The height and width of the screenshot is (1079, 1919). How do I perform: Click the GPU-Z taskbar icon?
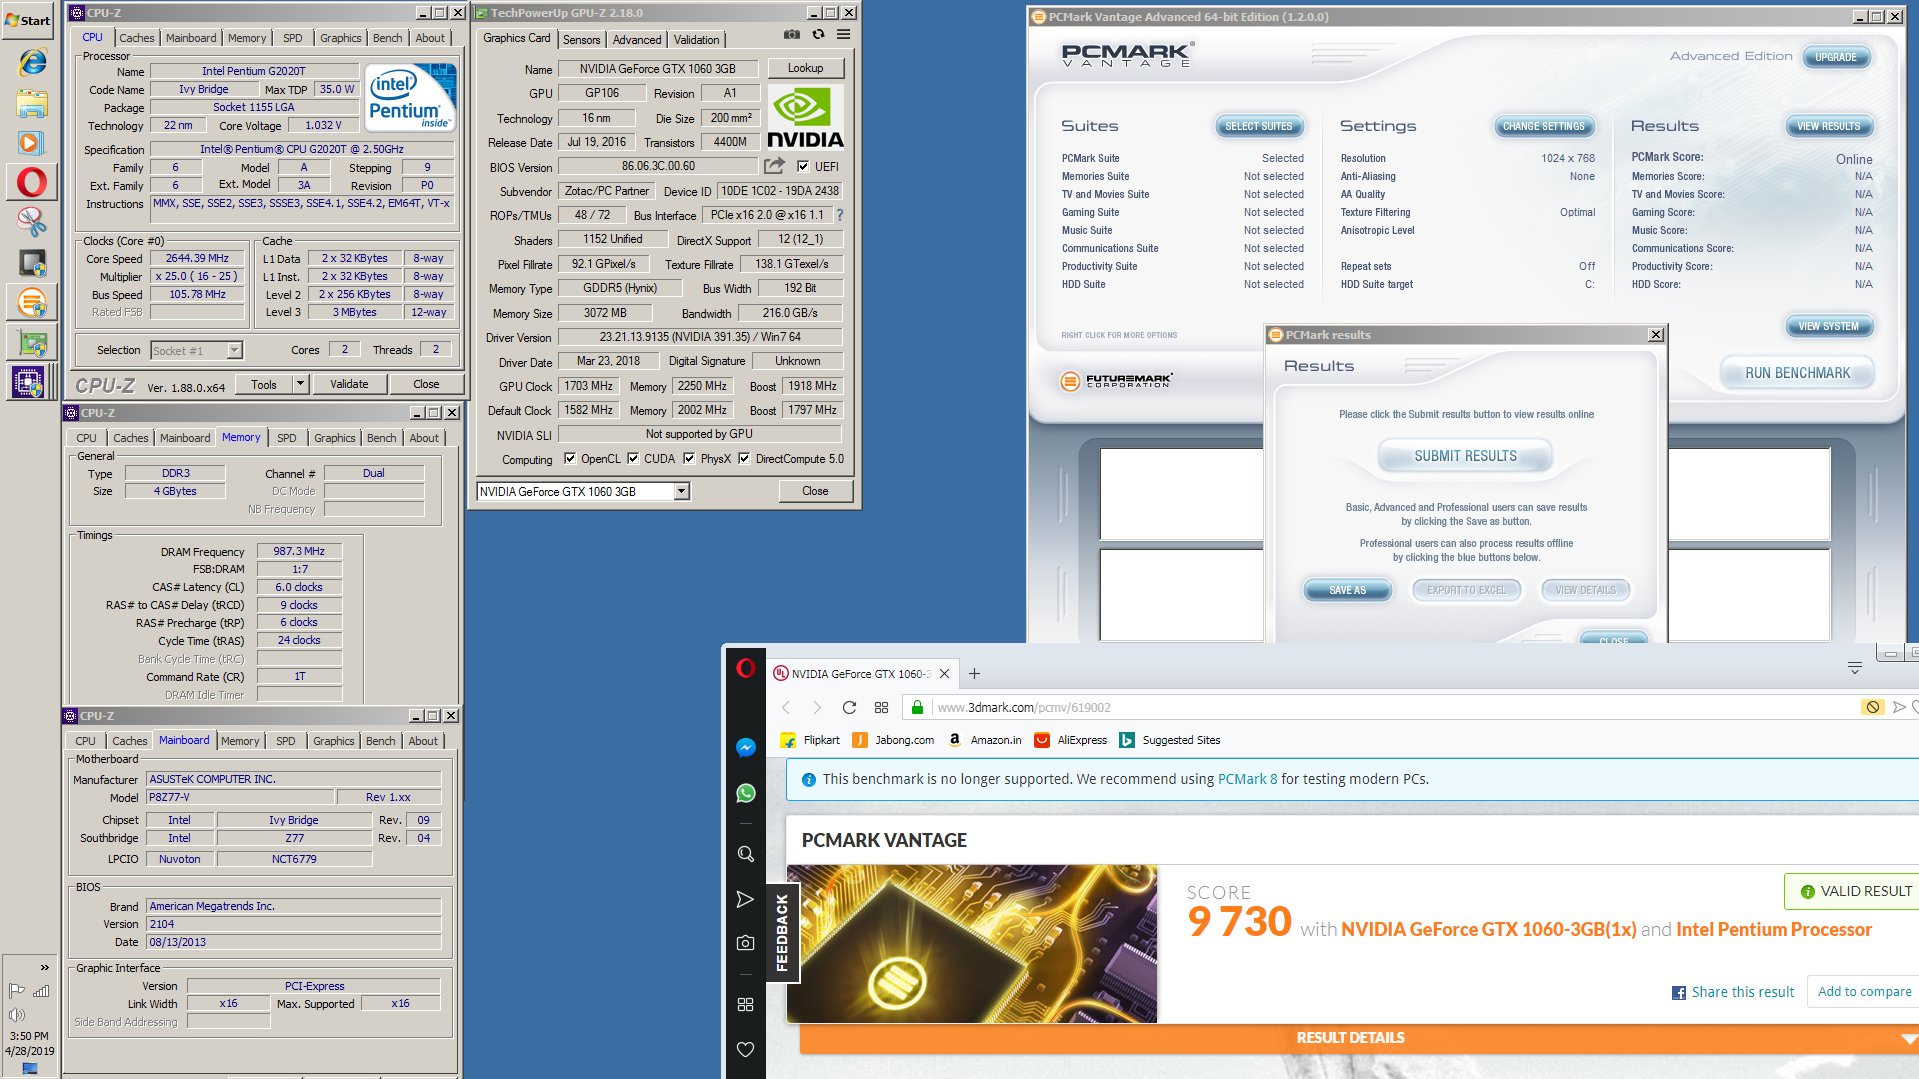[32, 342]
